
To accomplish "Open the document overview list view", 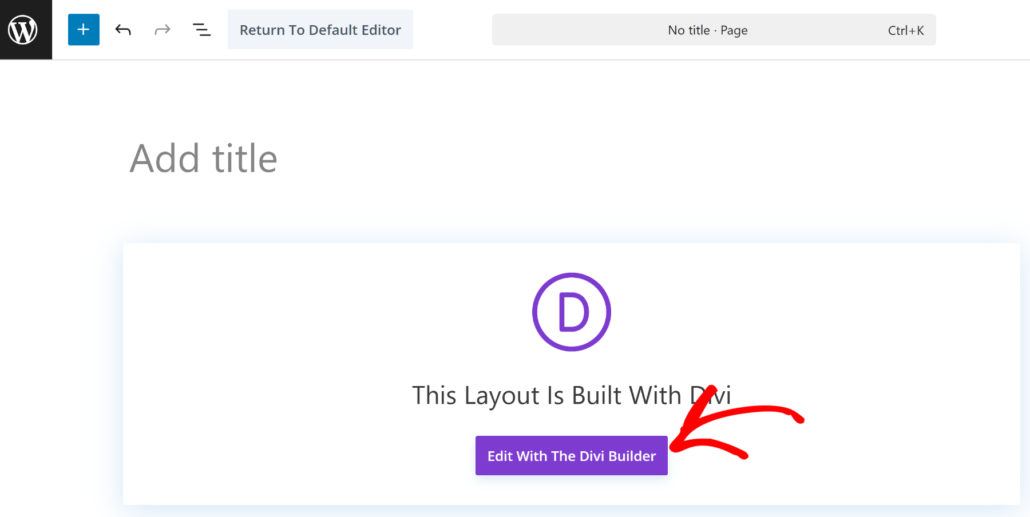I will click(202, 30).
